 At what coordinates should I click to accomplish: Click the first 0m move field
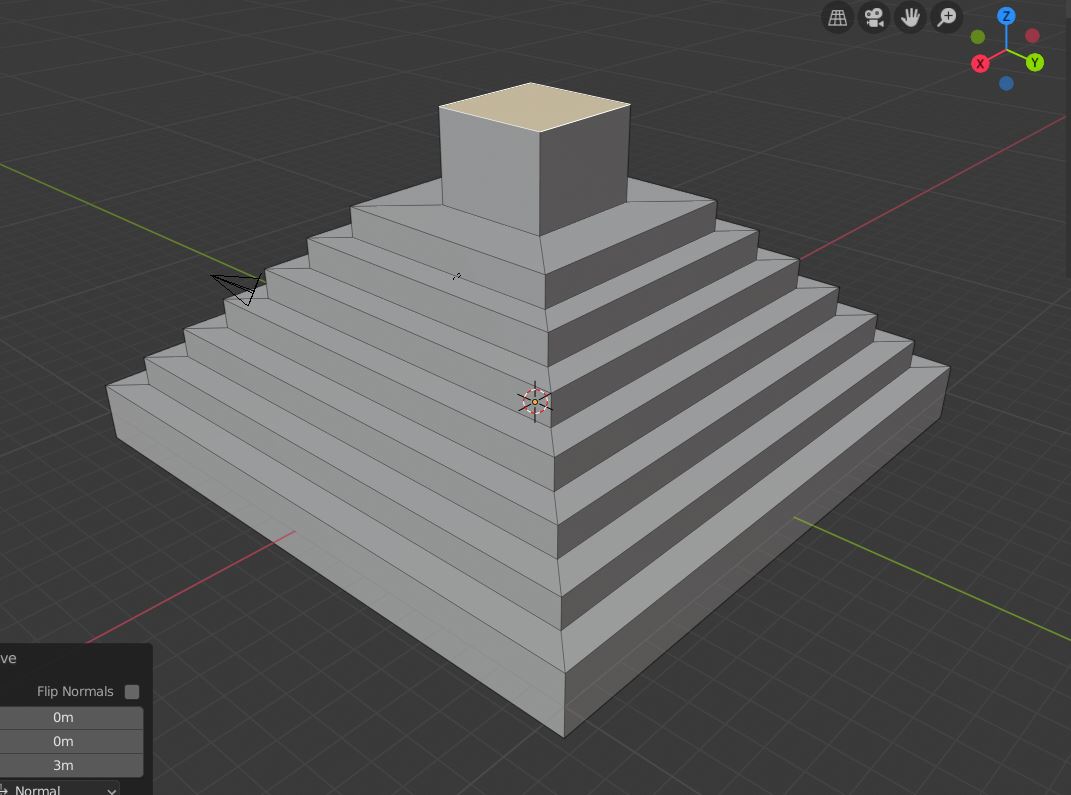point(63,717)
